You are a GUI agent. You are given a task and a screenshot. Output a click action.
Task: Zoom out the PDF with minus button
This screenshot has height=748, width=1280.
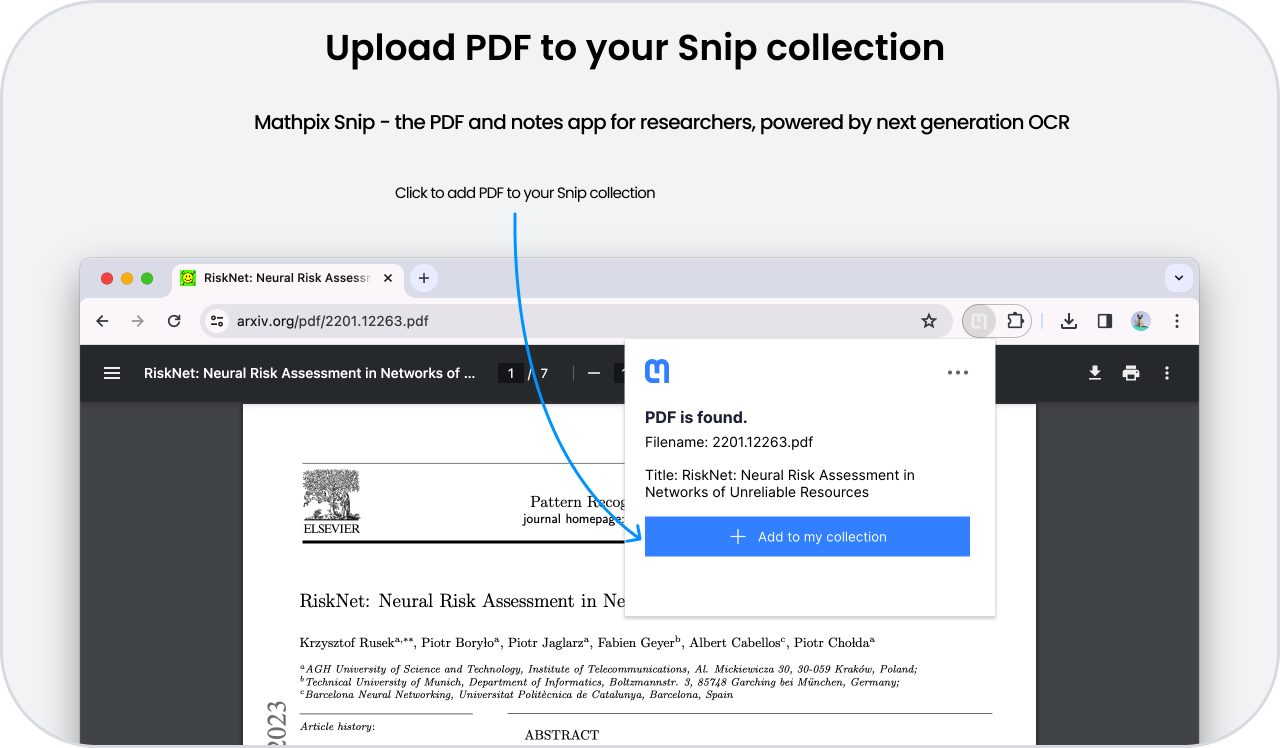tap(594, 373)
